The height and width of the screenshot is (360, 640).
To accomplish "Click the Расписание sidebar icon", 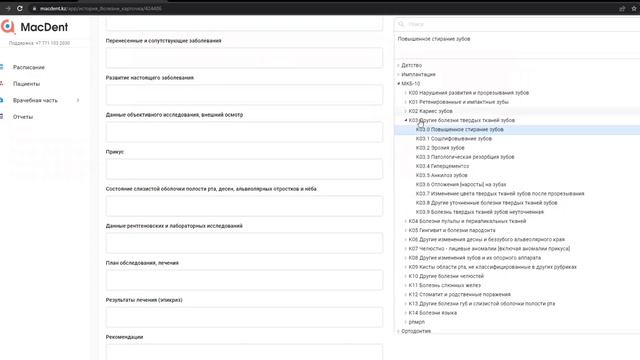I will click(x=2, y=67).
